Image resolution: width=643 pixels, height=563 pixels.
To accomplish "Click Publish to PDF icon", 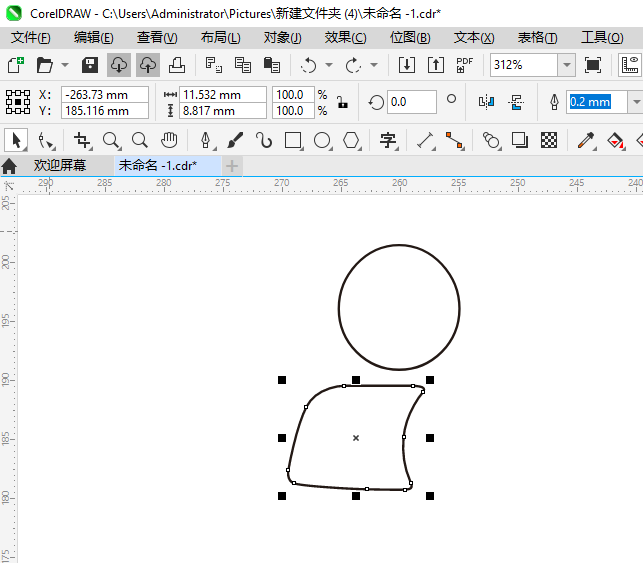I will point(464,65).
